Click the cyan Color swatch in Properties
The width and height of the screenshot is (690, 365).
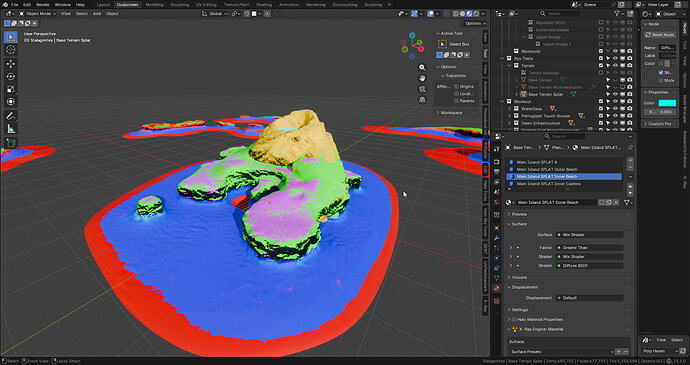(667, 103)
